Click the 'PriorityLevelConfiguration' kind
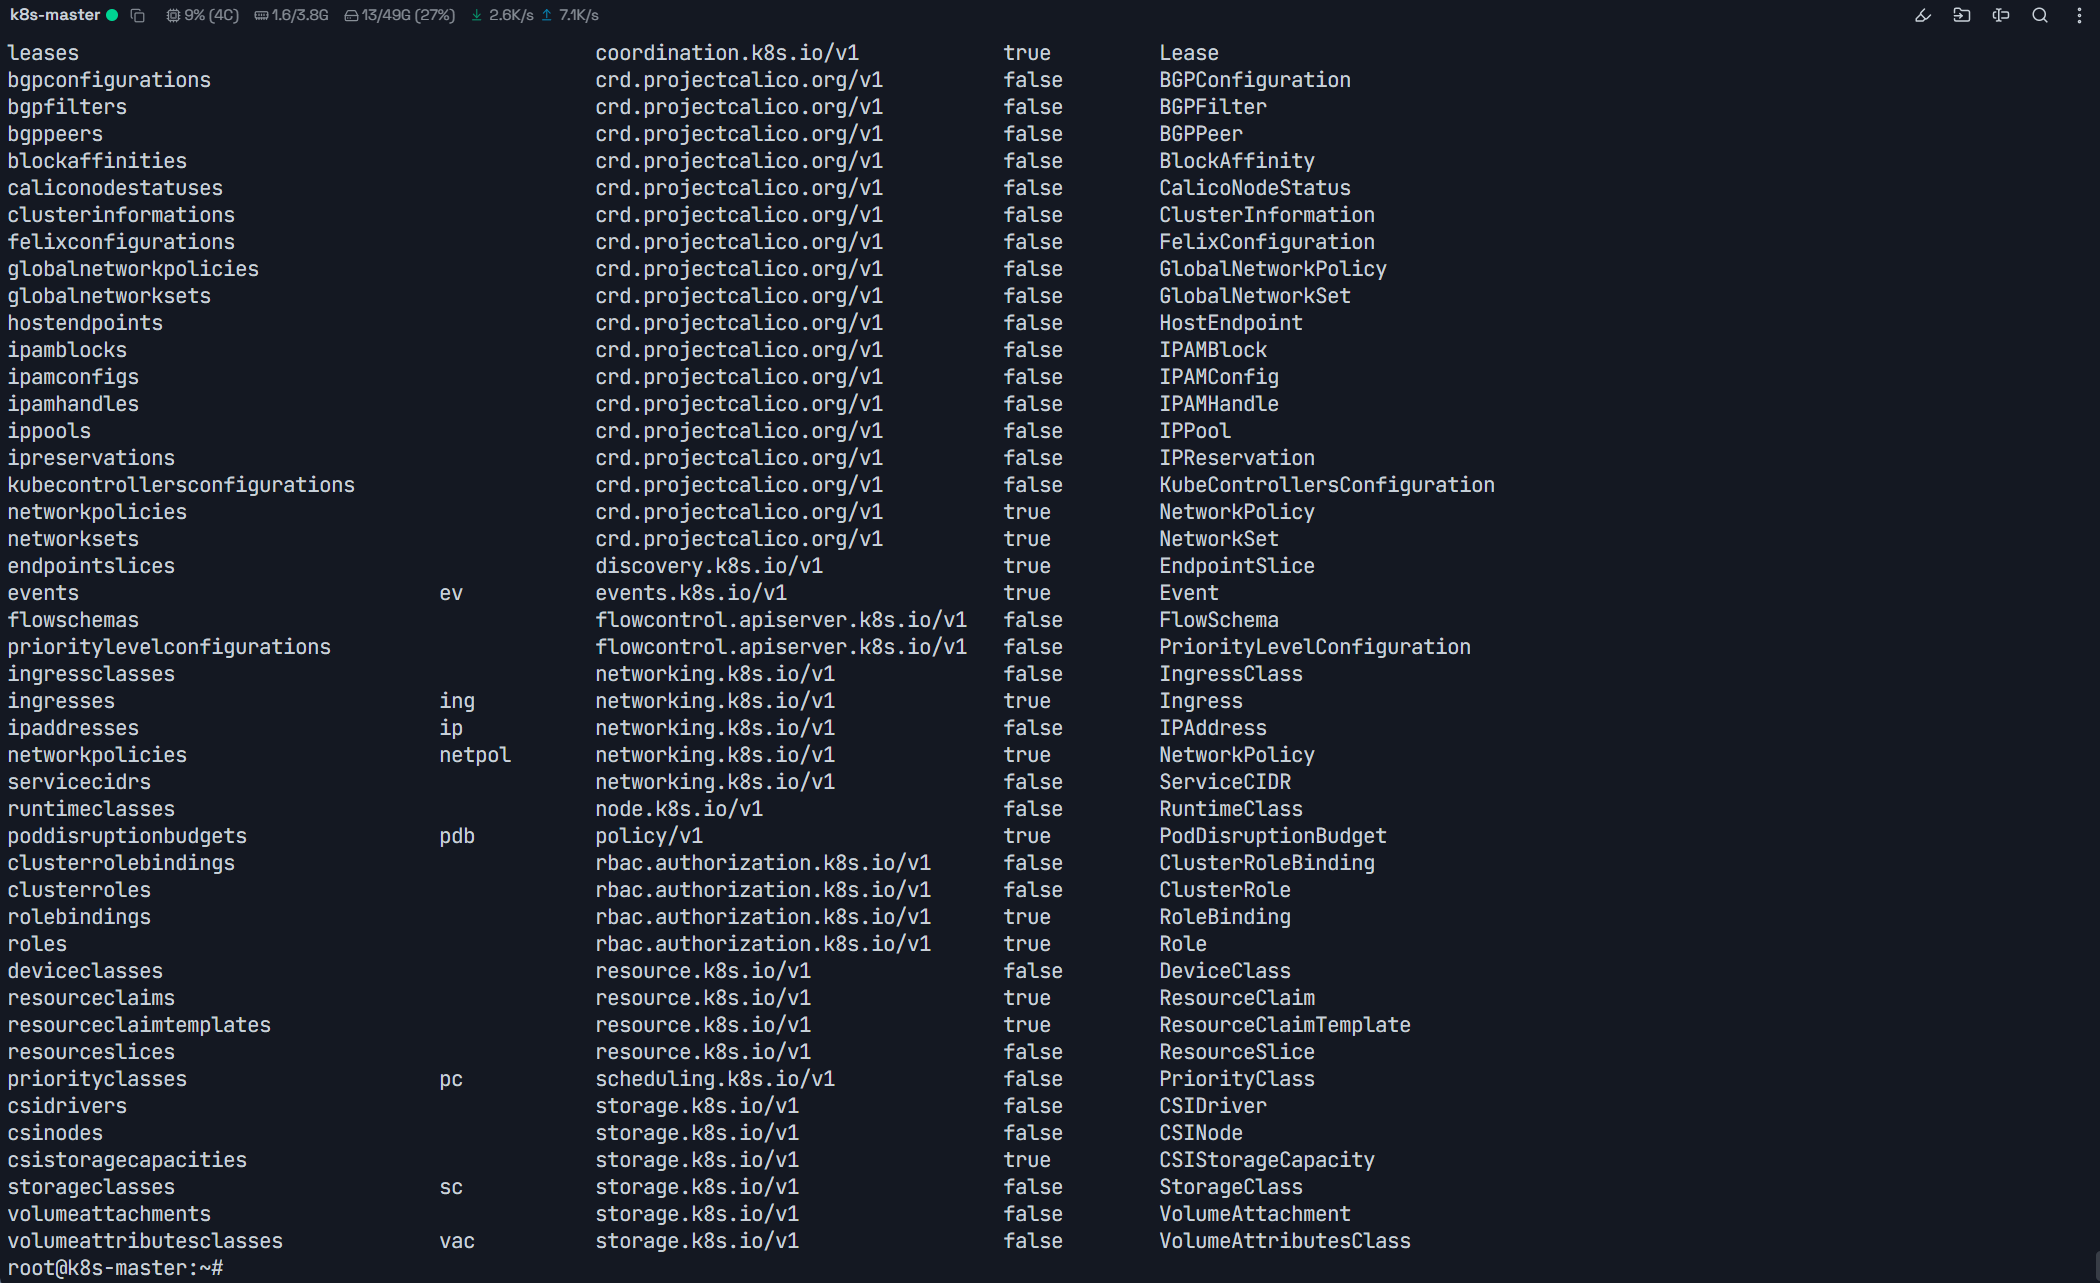This screenshot has width=2100, height=1283. tap(1315, 647)
